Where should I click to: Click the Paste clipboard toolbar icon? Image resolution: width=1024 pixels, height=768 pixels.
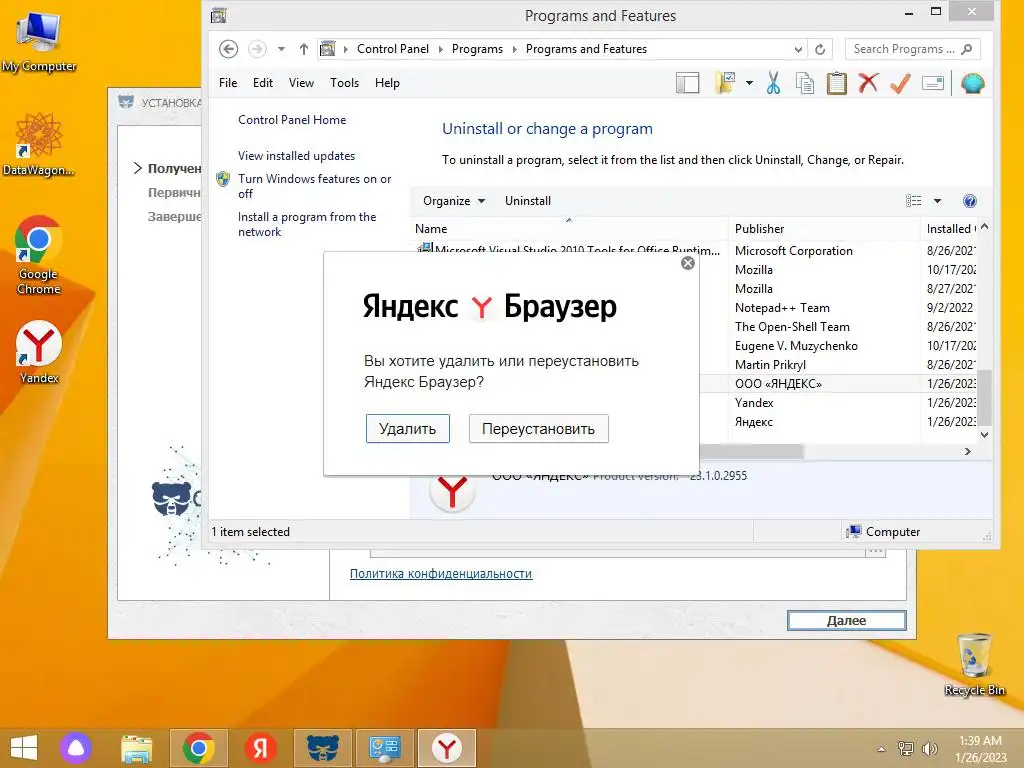(x=837, y=83)
